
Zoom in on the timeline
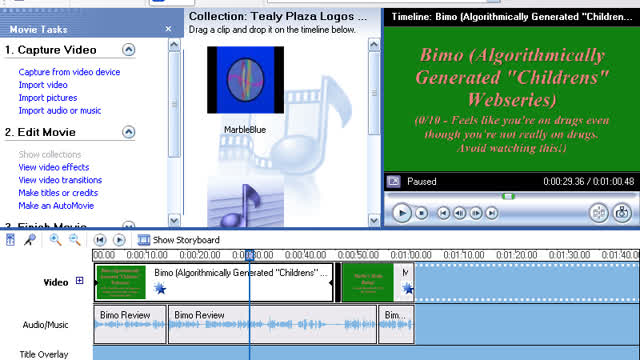coord(55,240)
